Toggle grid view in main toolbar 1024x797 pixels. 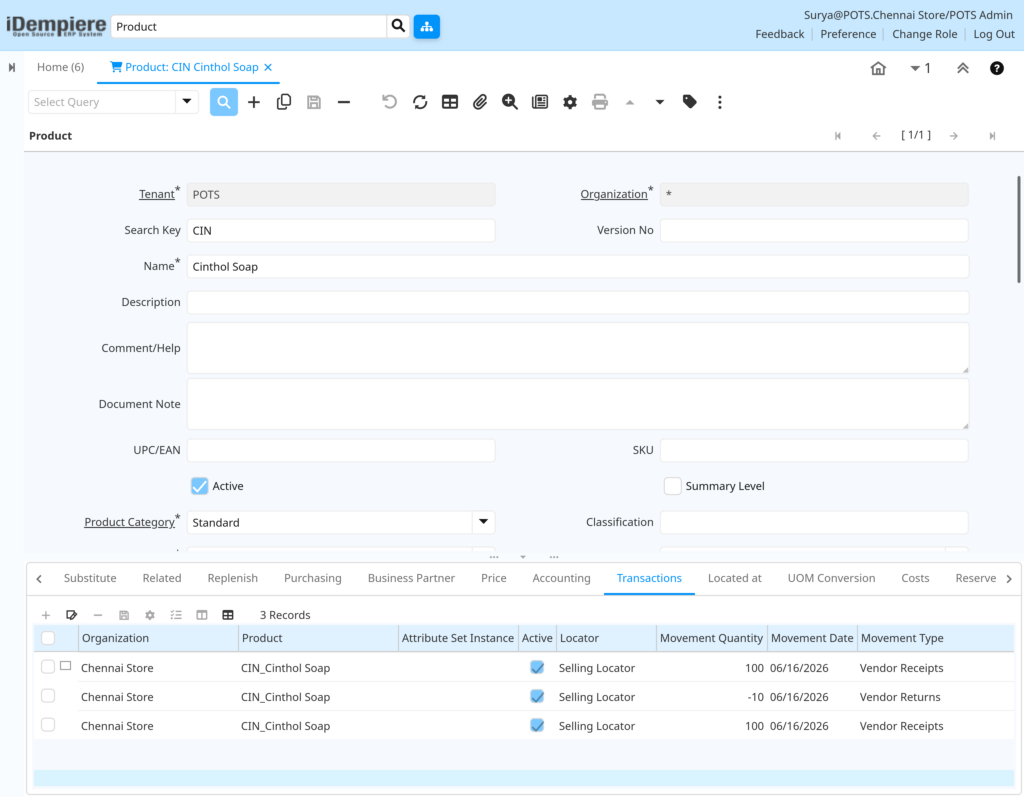pyautogui.click(x=450, y=102)
